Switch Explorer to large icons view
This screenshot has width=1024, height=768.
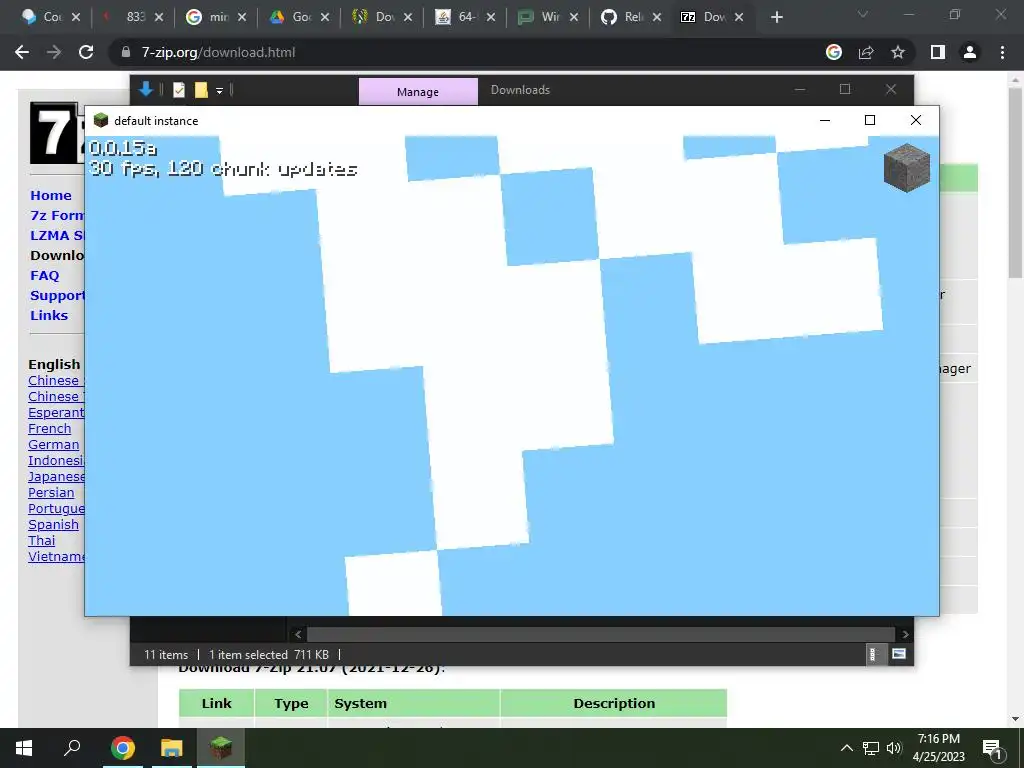899,654
